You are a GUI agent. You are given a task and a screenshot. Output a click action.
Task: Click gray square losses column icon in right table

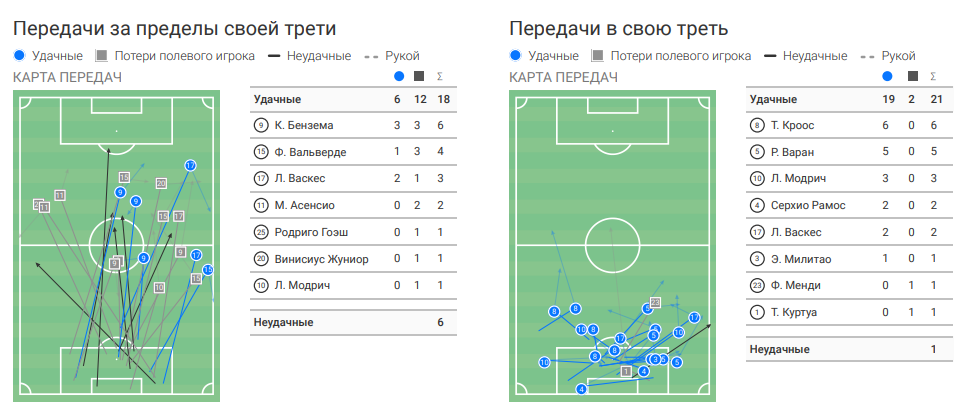(908, 76)
